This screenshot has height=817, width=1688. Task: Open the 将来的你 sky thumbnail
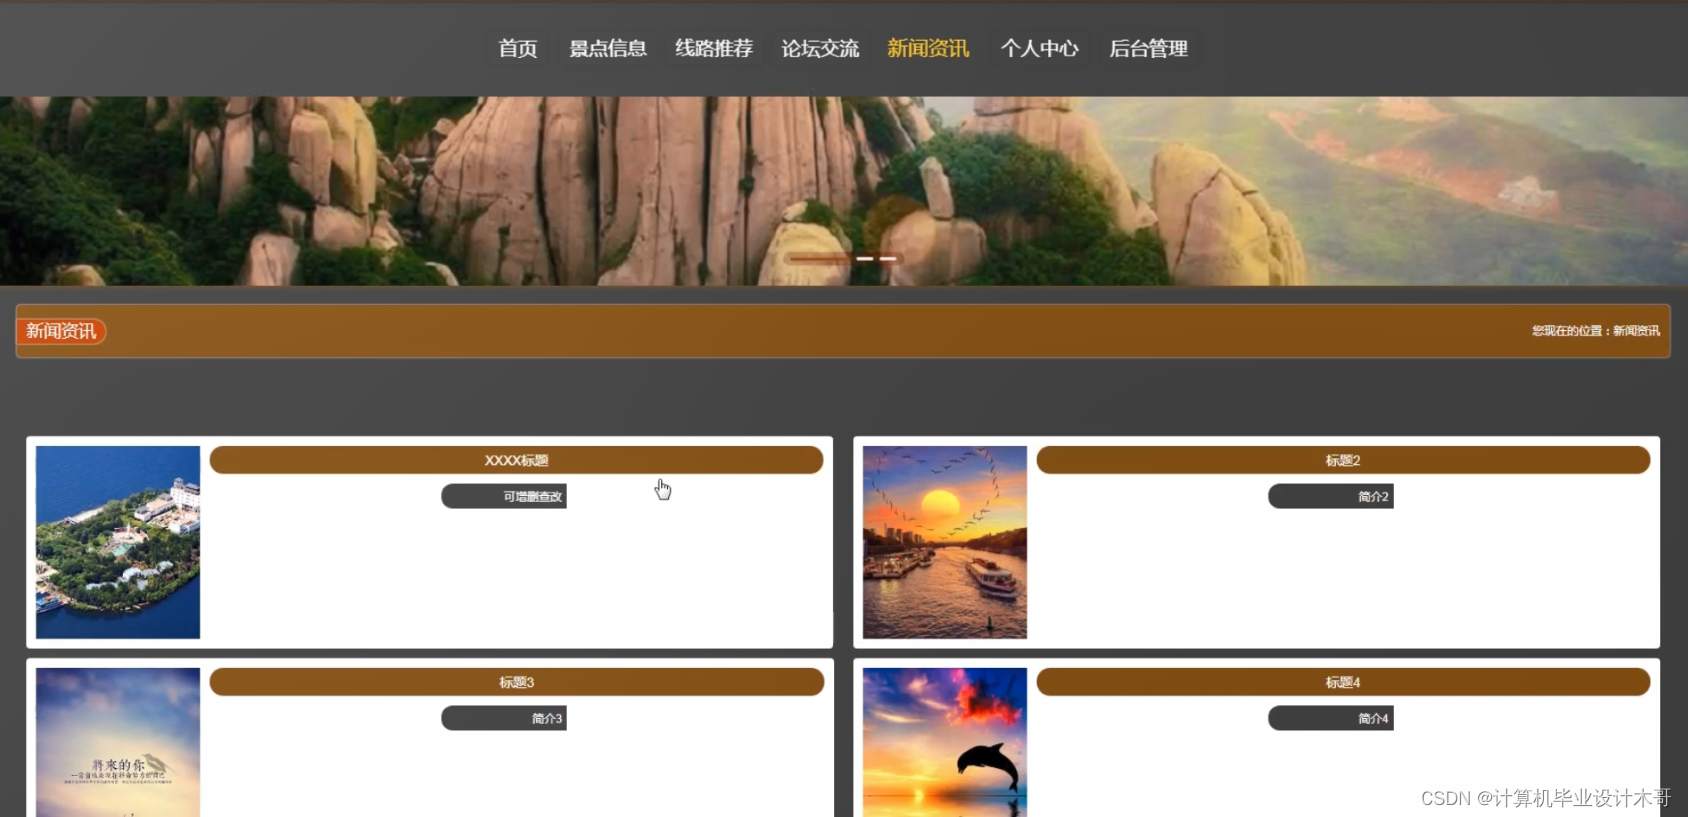coord(118,742)
